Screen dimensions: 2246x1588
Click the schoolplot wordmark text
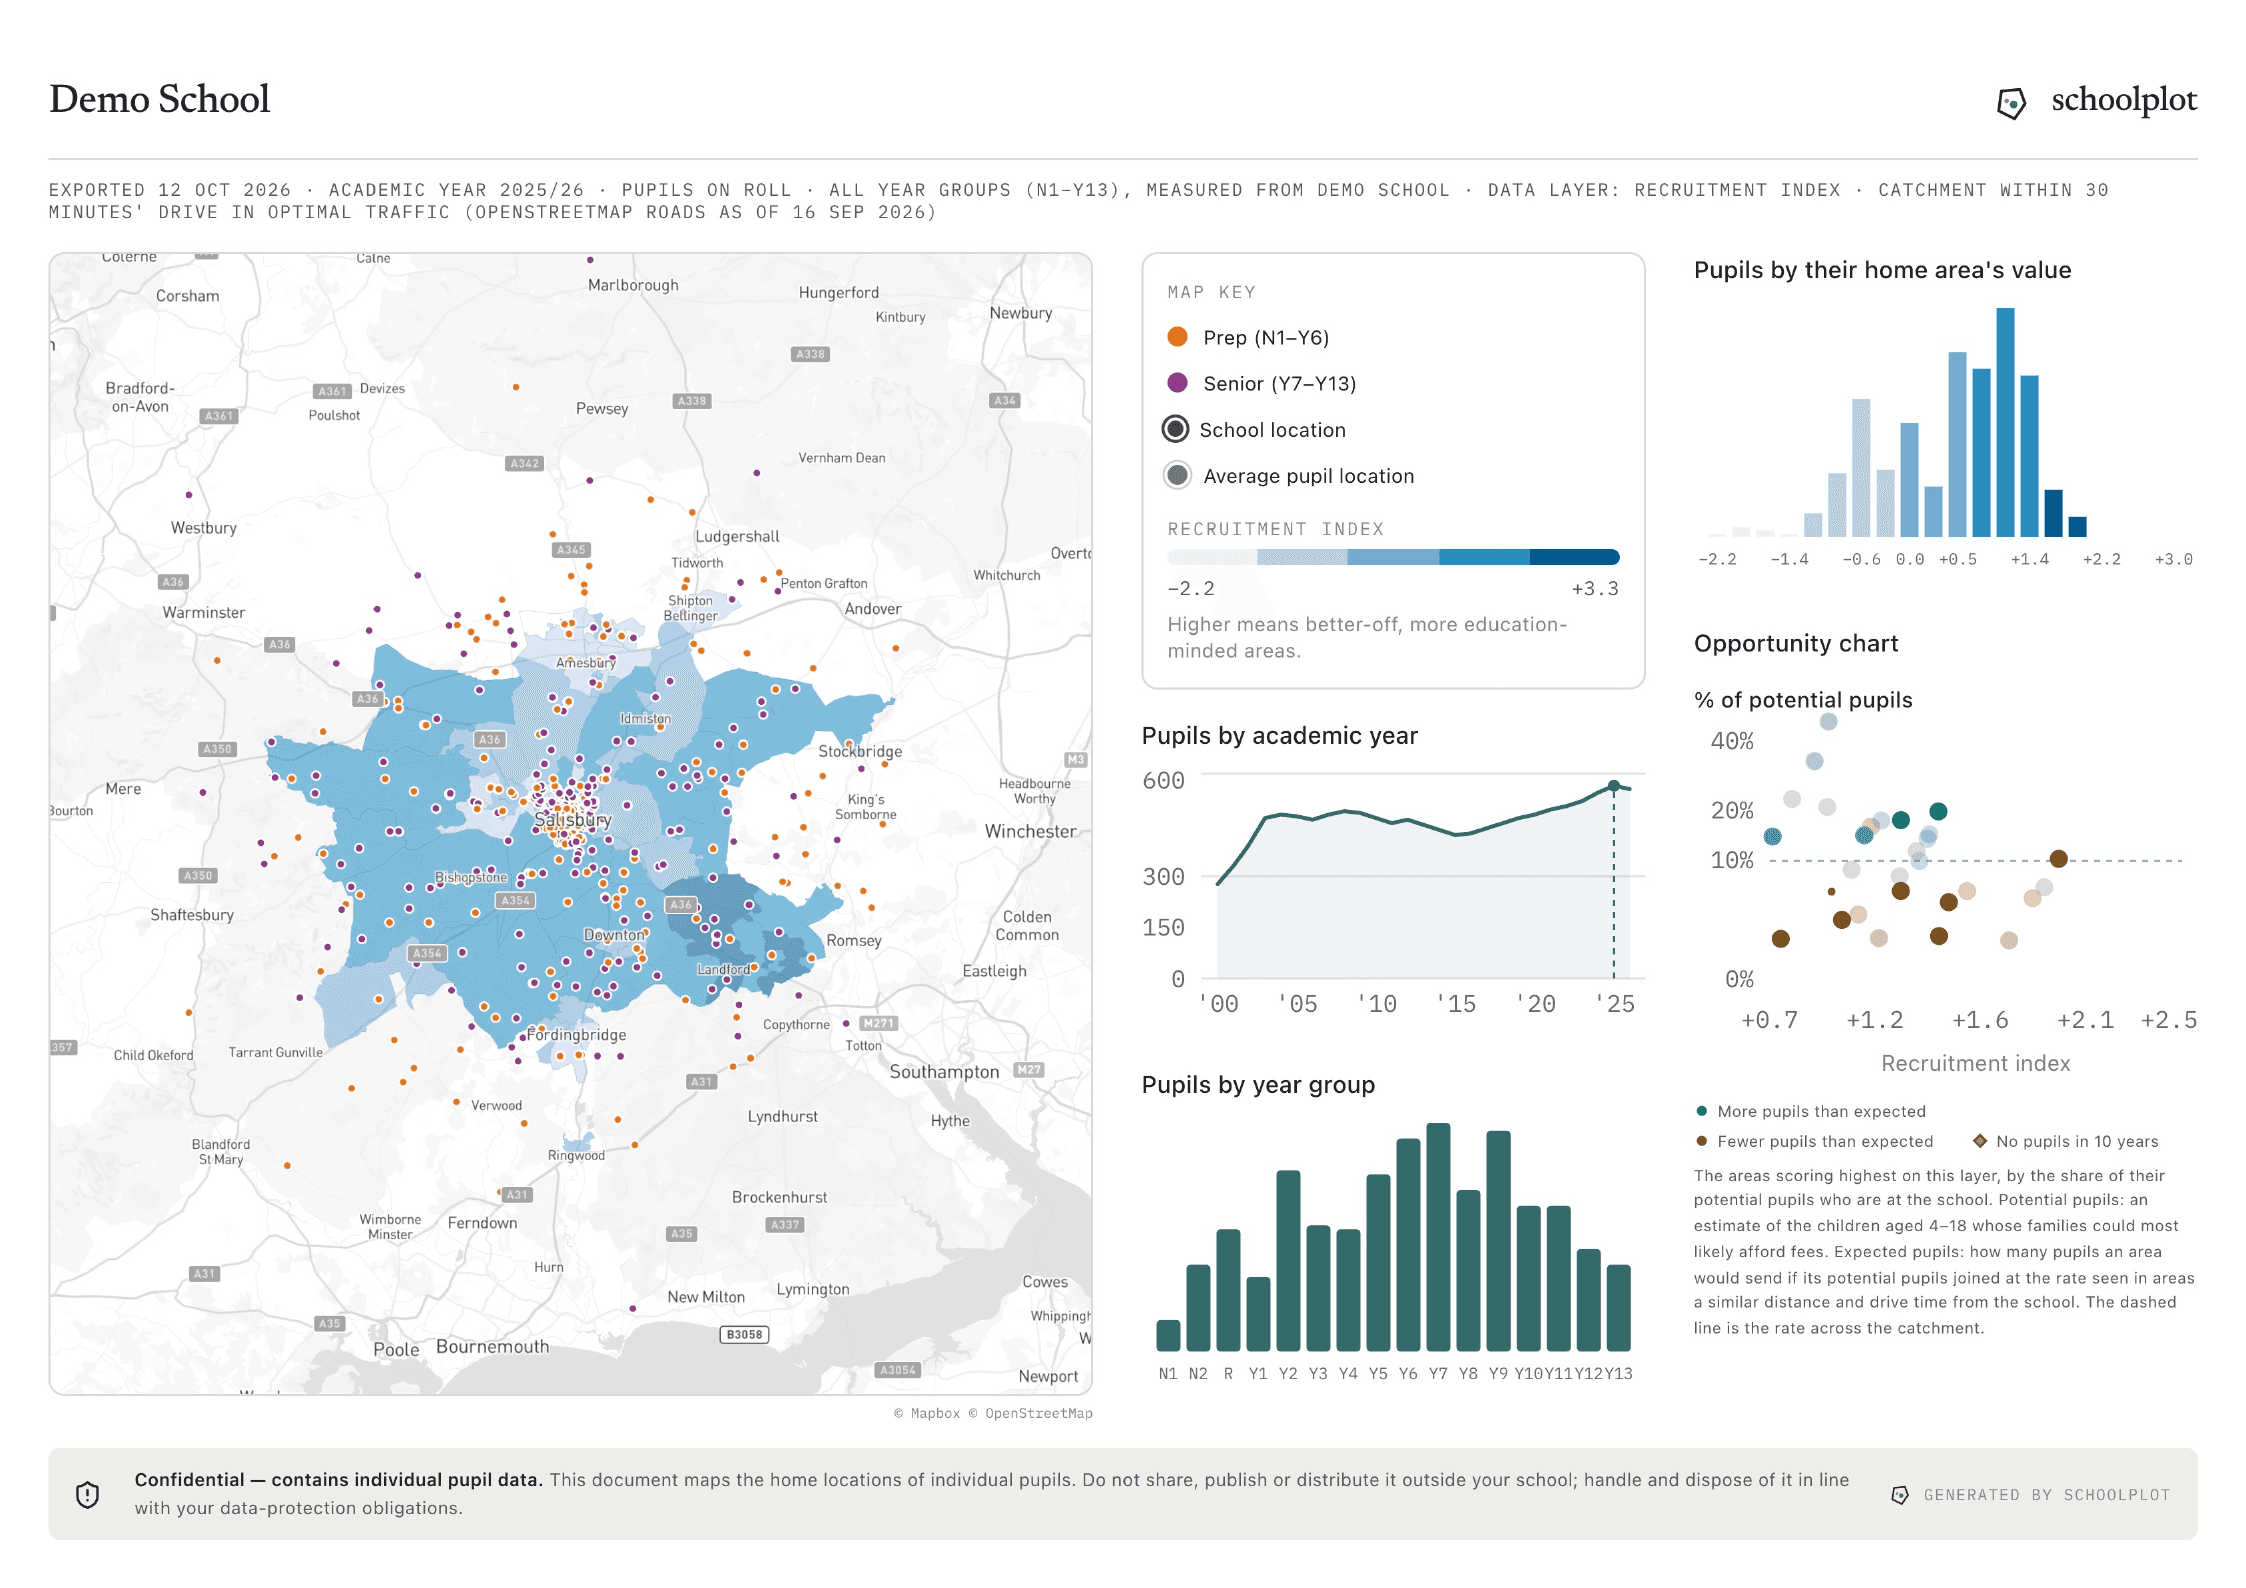click(2124, 100)
